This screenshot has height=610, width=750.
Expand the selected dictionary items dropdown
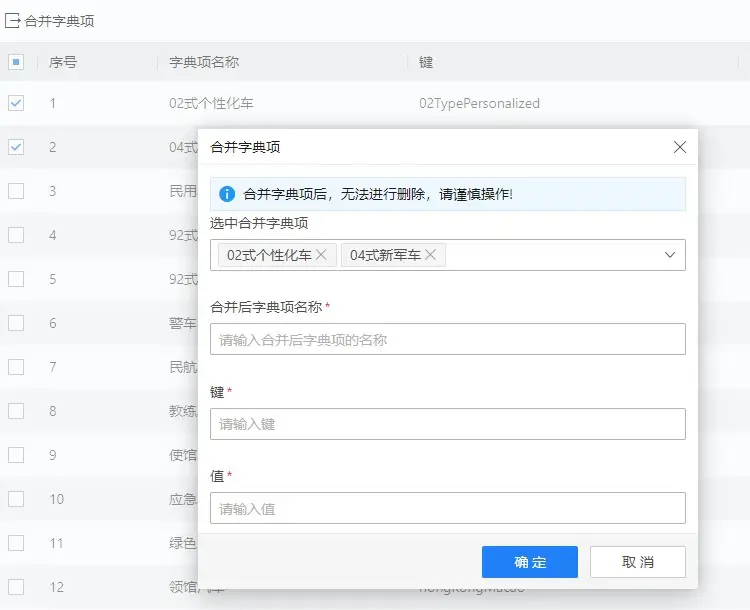pos(670,255)
